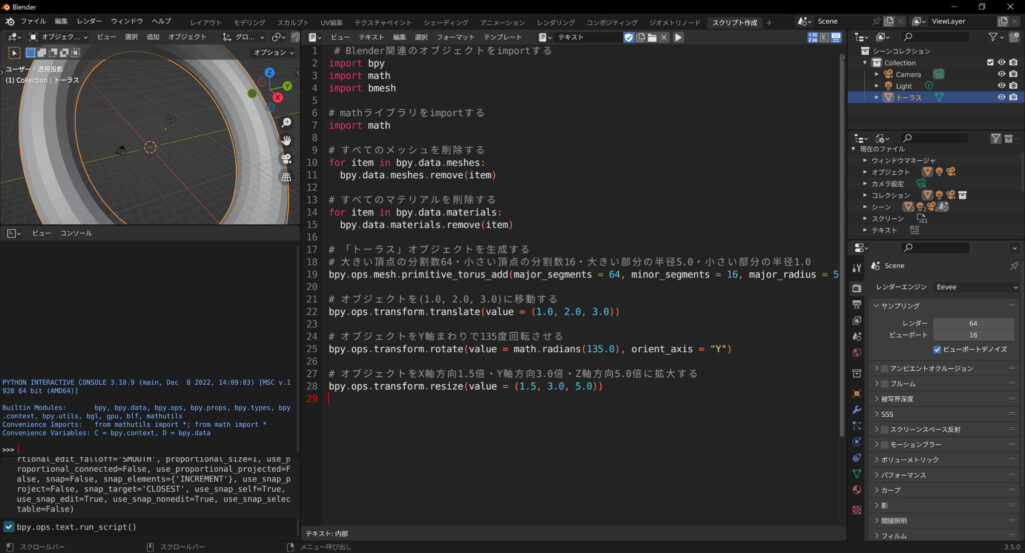The image size is (1025, 553).
Task: Switch perspective/orthographic grid icon in viewport
Action: [x=286, y=176]
